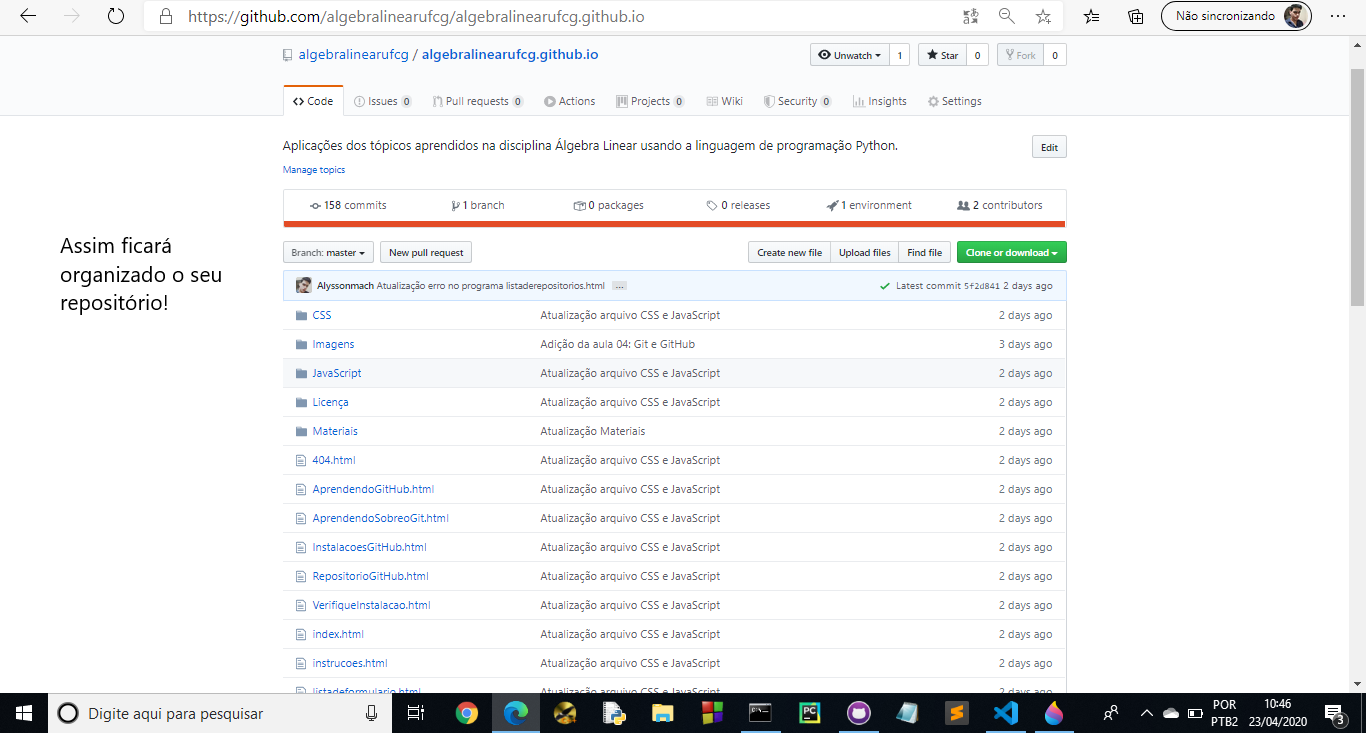Click Alyssonmach author avatar
The width and height of the screenshot is (1366, 733).
click(303, 286)
